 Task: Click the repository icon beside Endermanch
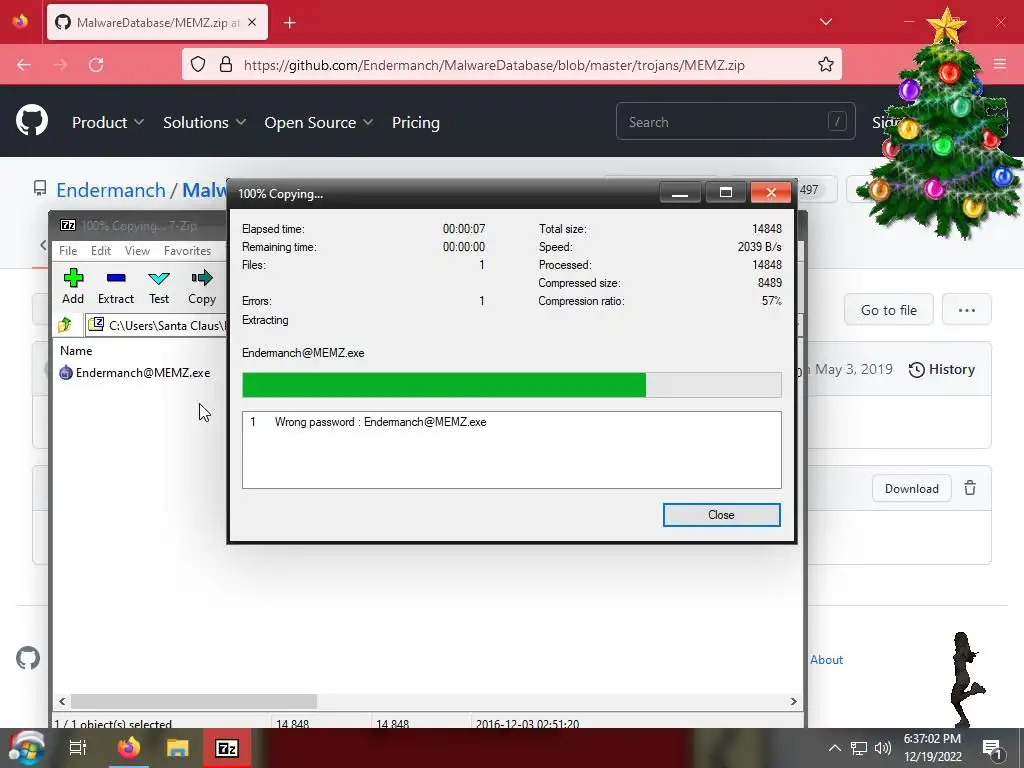(40, 189)
